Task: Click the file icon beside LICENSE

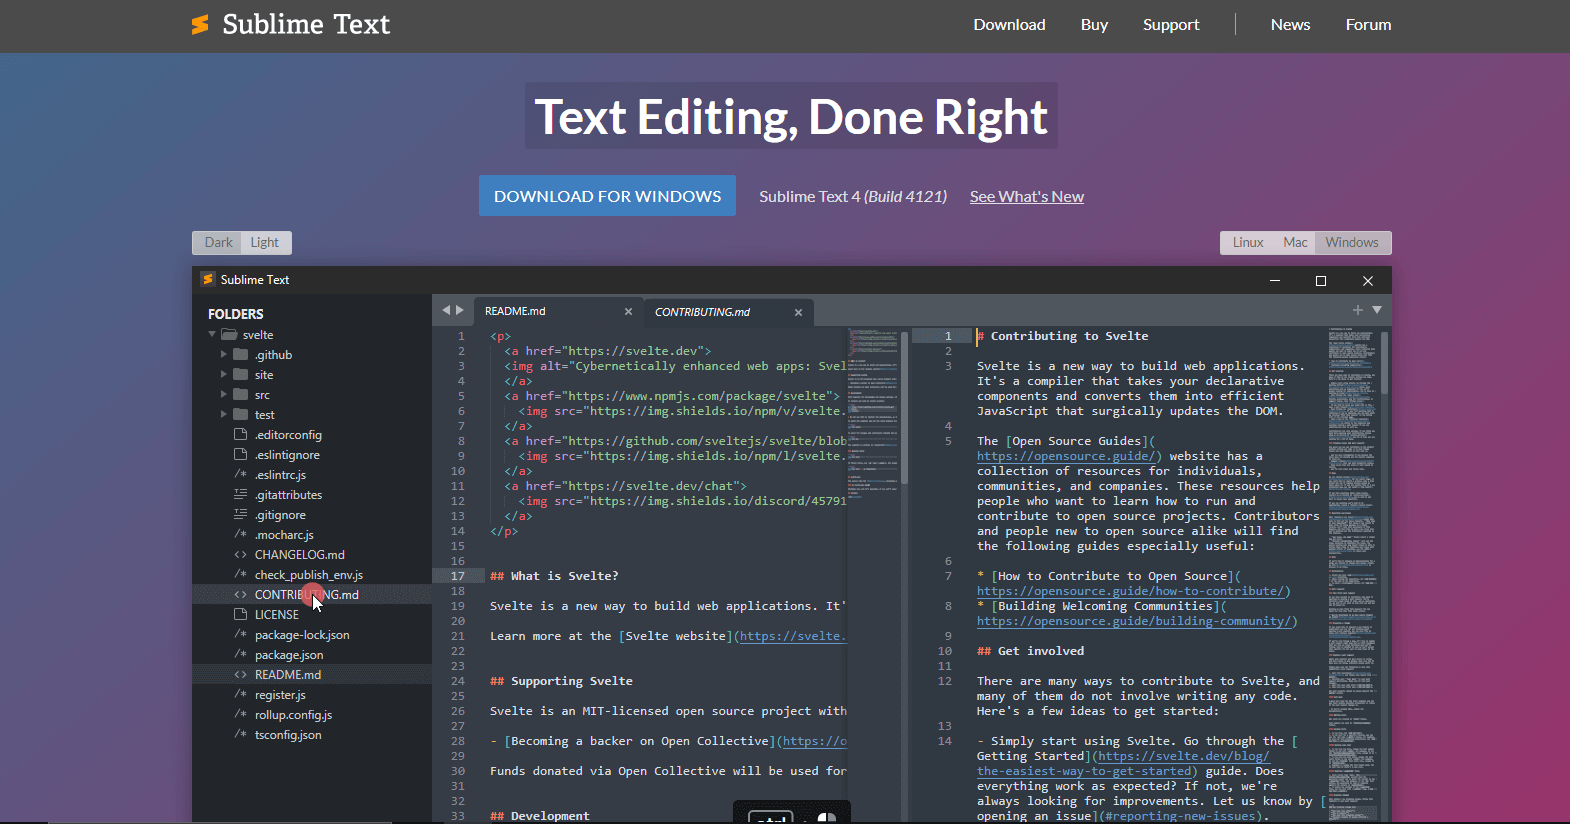Action: (240, 614)
